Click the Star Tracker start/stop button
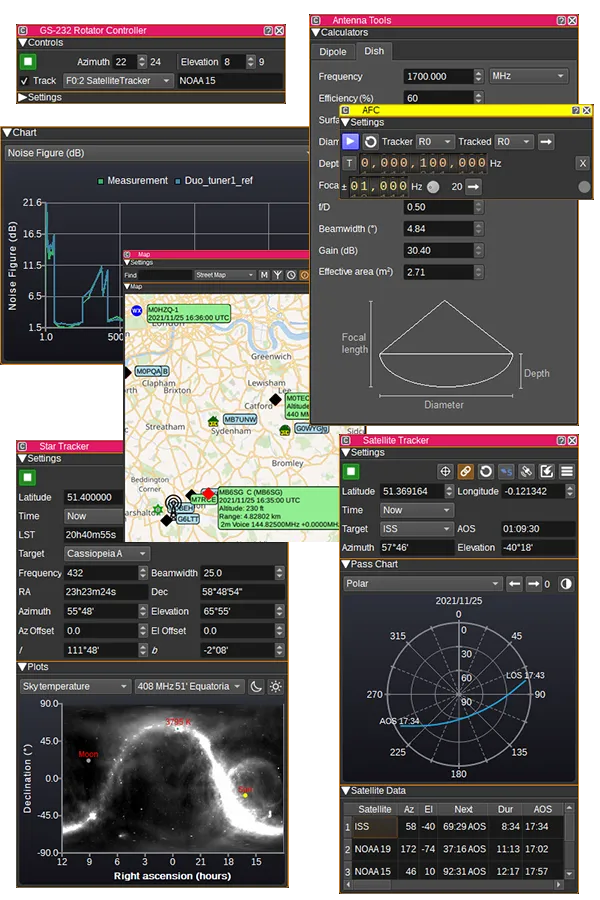This screenshot has height=900, width=600. coord(28,478)
